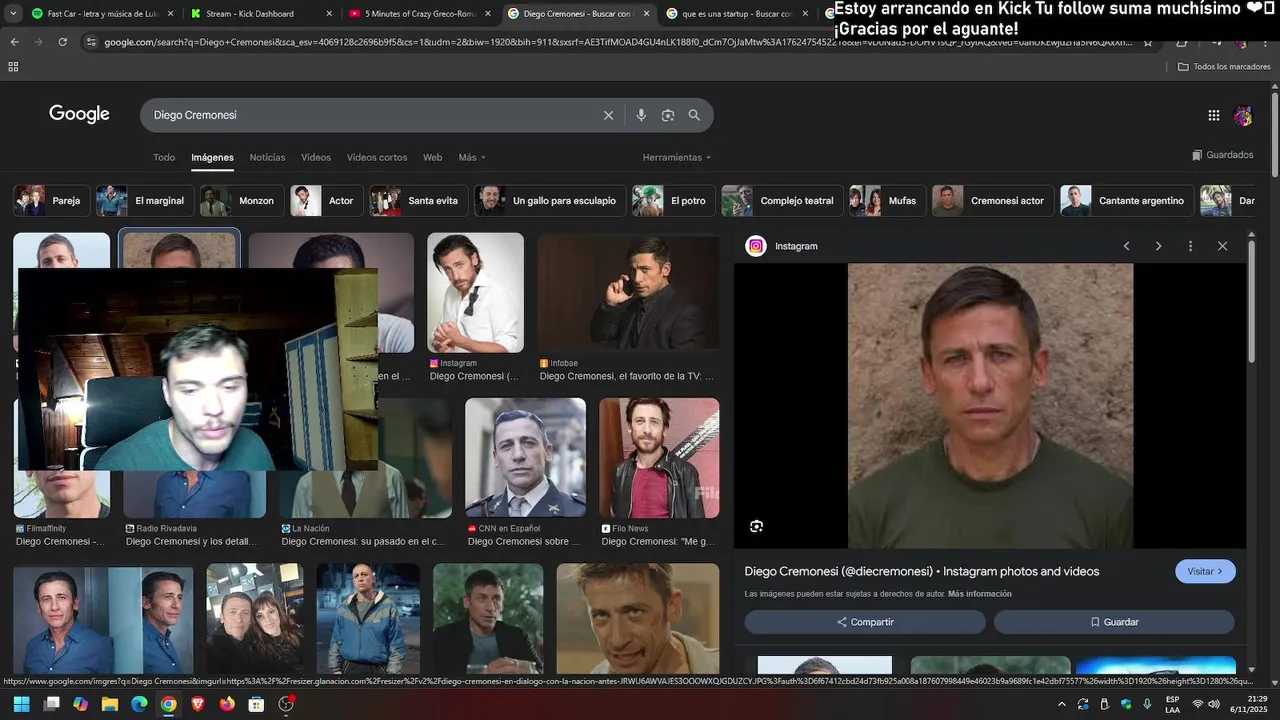
Task: Click the magnifier search submit icon
Action: click(694, 115)
